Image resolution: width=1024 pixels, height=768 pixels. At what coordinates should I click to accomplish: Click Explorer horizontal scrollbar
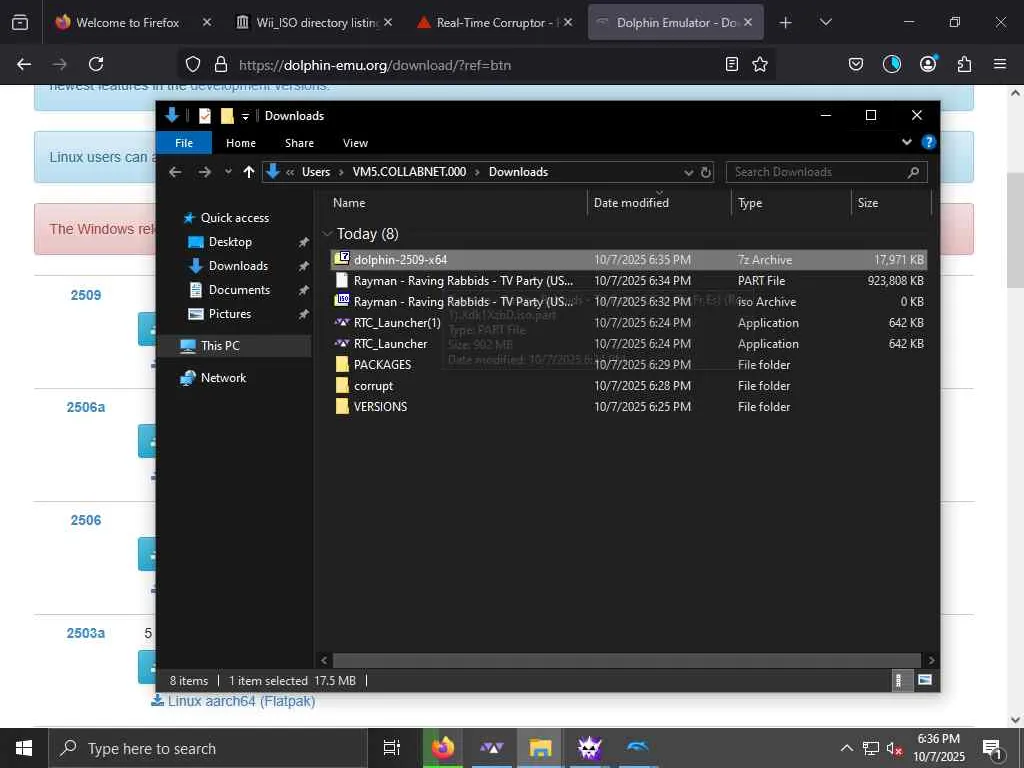626,660
